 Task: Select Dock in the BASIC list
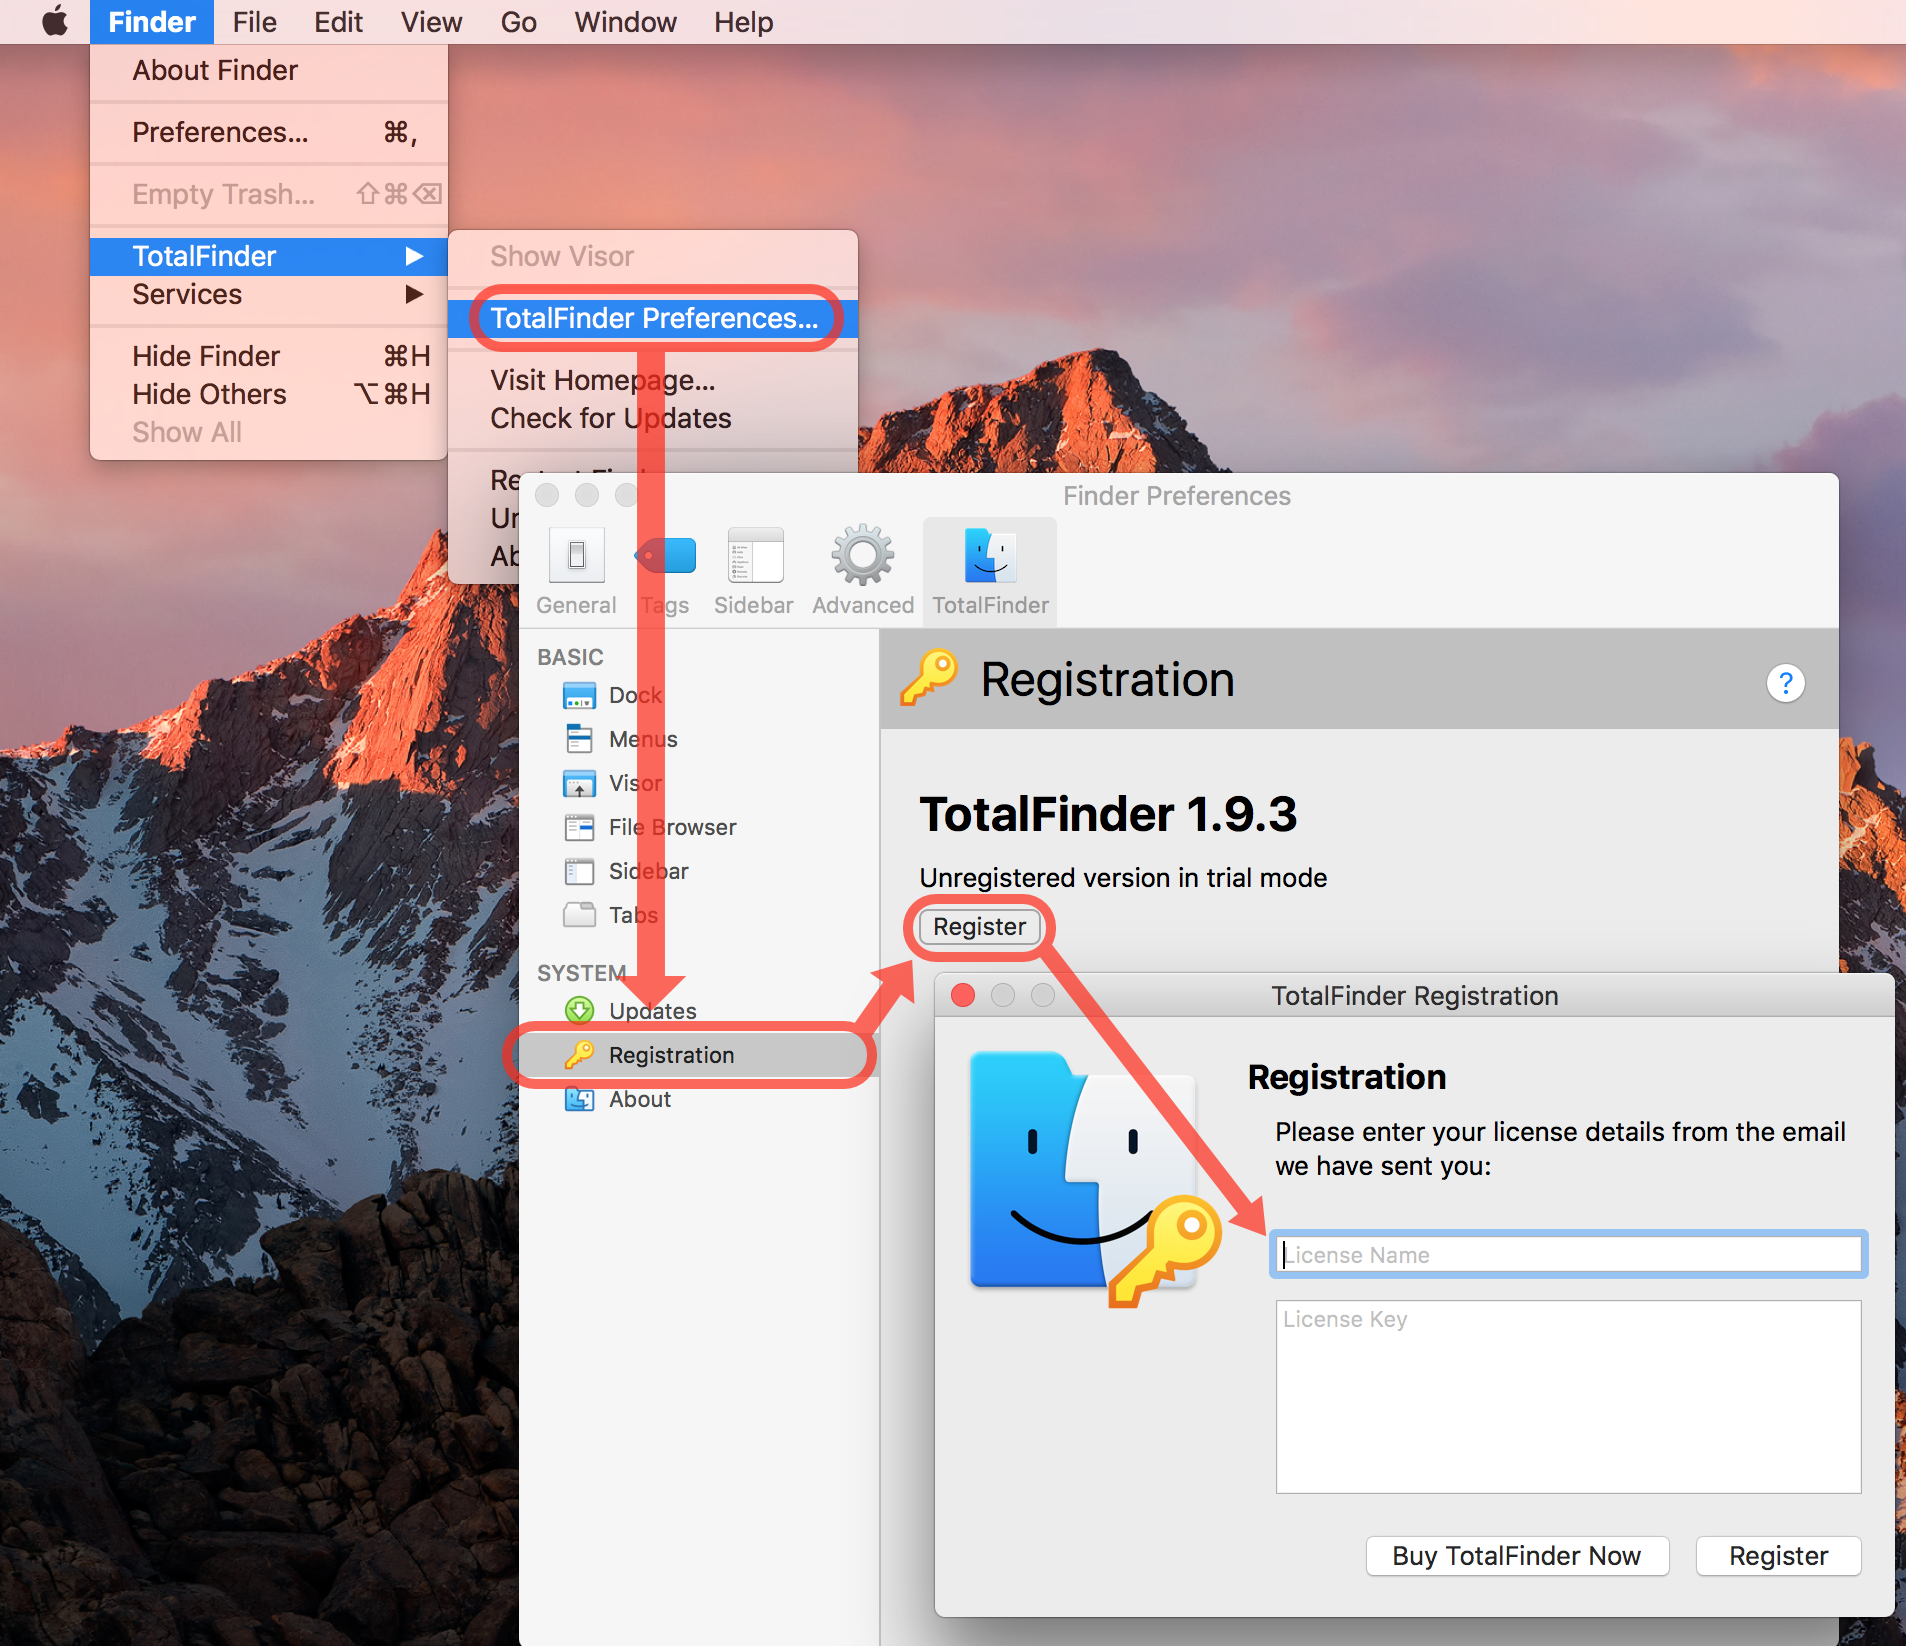(x=699, y=695)
